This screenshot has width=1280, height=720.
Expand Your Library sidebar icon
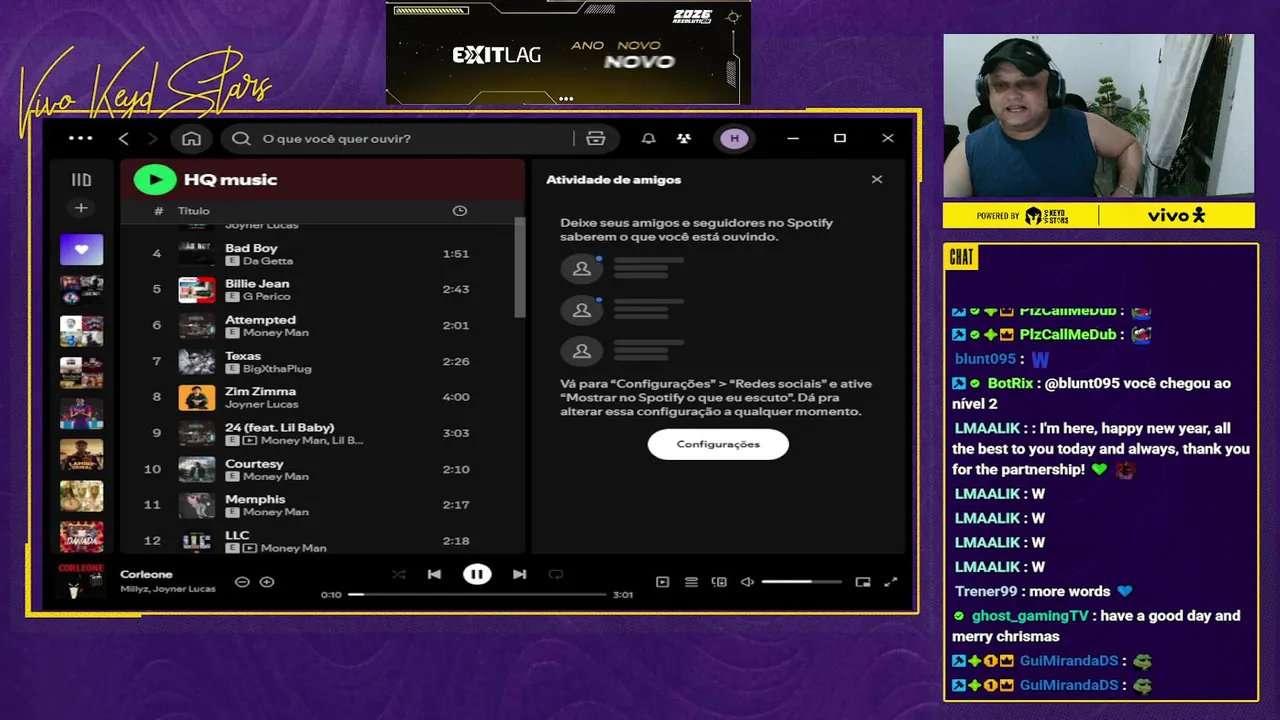click(x=81, y=180)
